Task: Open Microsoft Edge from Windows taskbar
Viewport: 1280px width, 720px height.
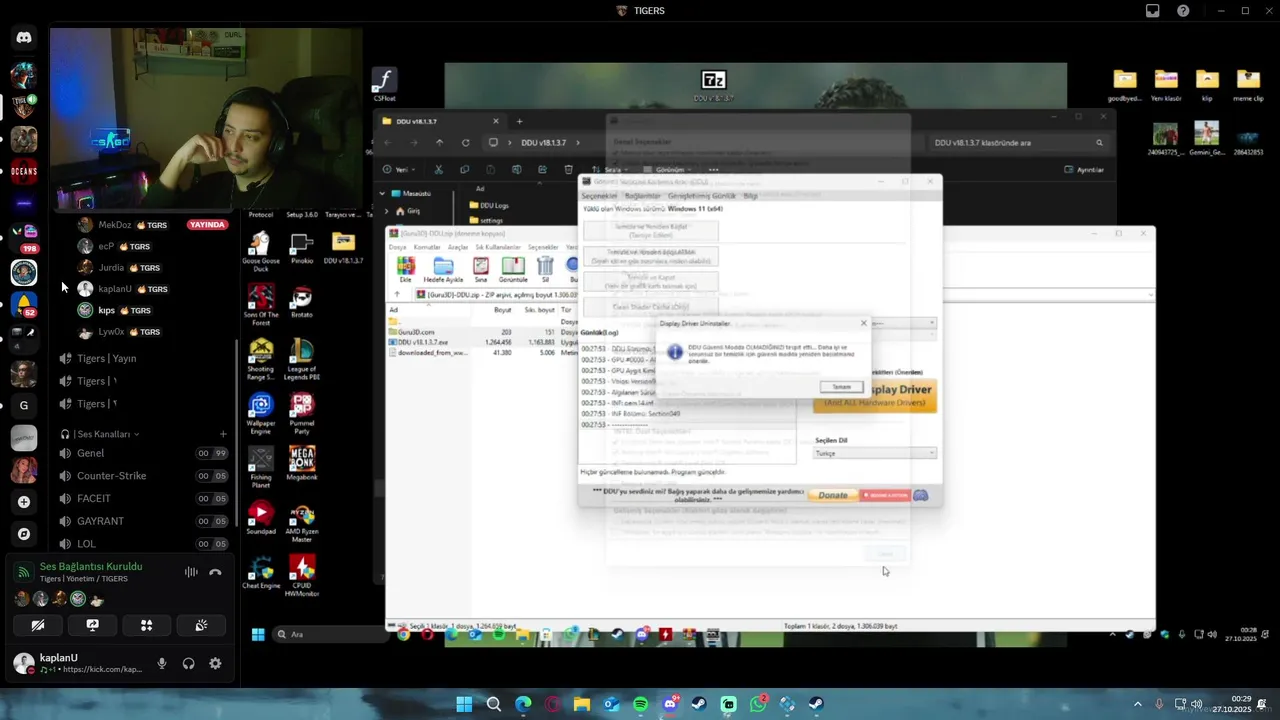Action: tap(523, 705)
